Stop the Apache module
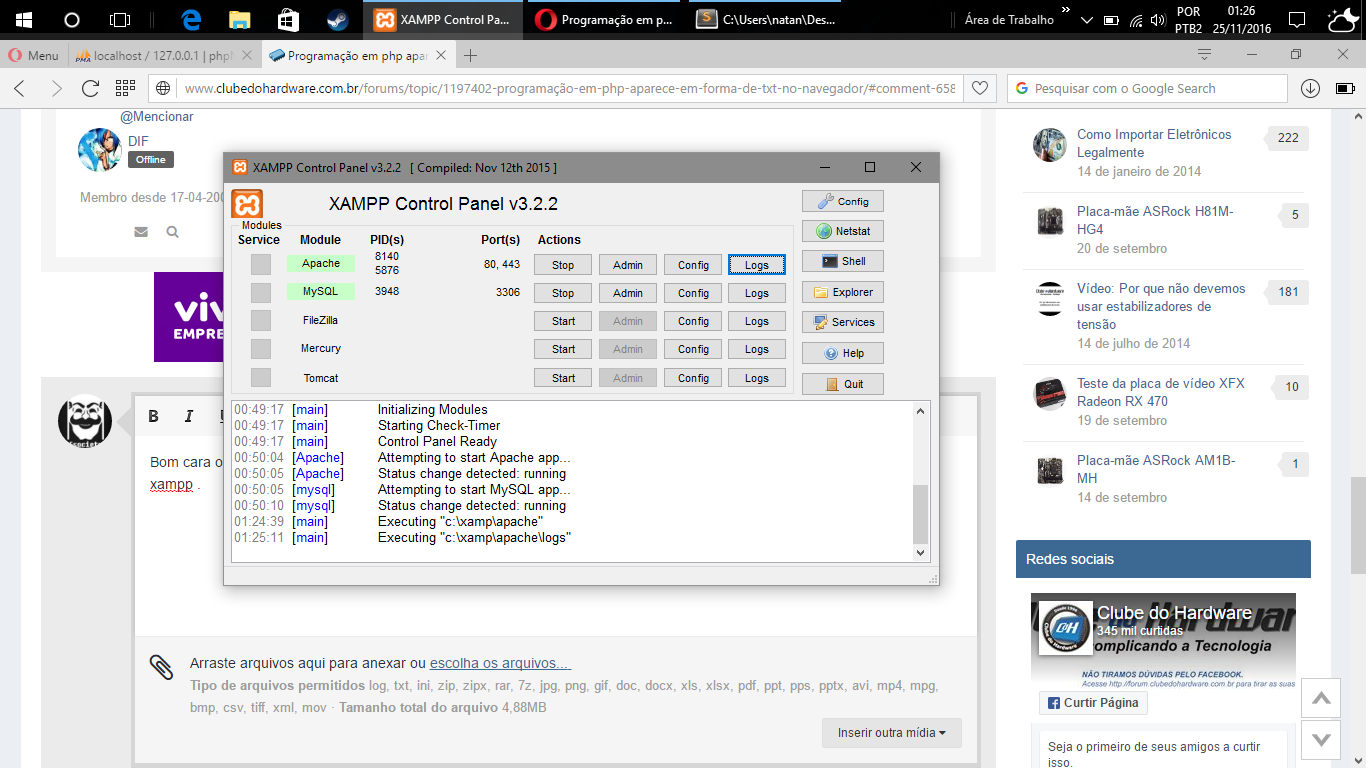The image size is (1366, 768). pos(563,265)
